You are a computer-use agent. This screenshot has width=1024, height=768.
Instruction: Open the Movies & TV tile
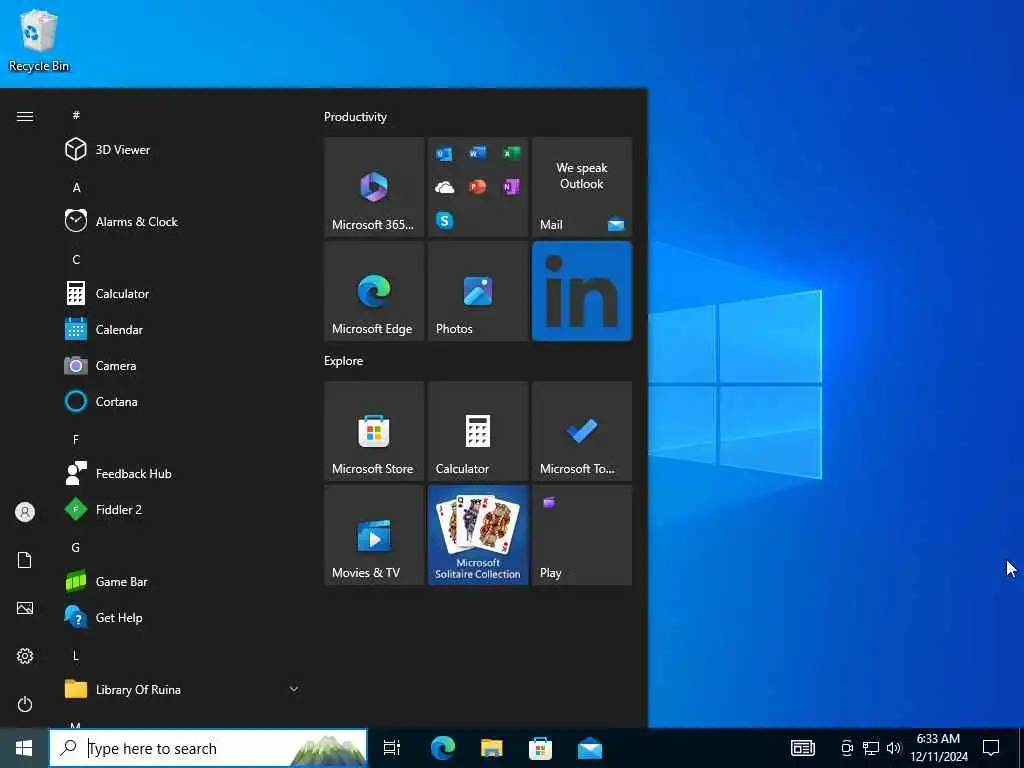click(374, 535)
